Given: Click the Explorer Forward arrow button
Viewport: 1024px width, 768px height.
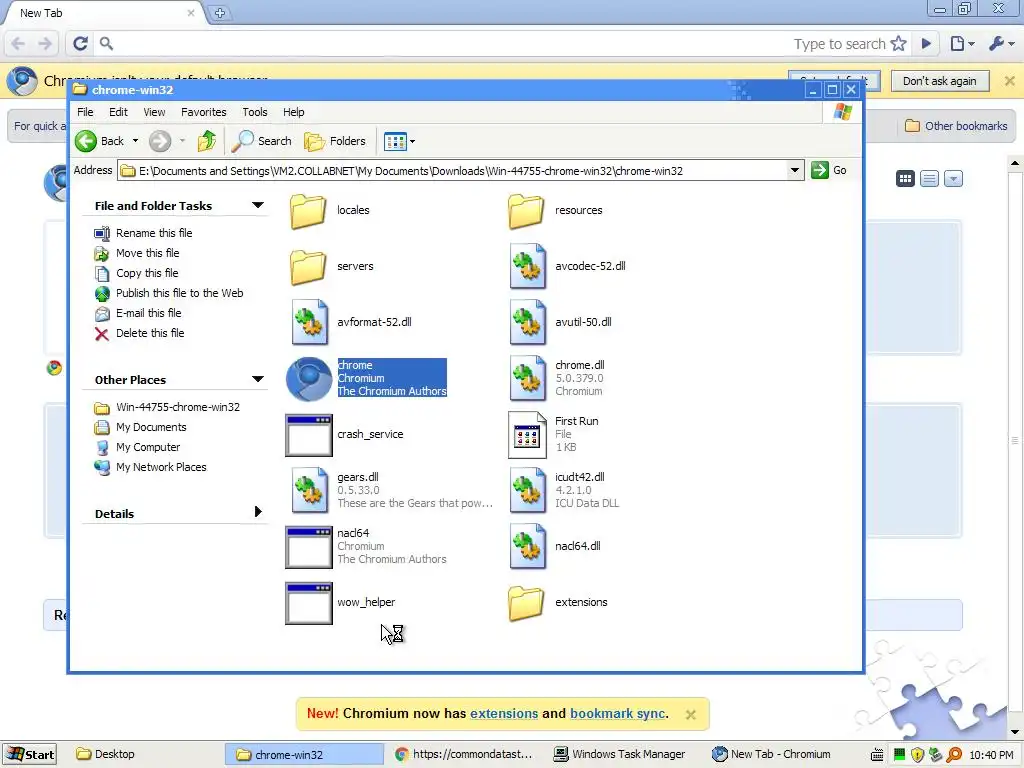Looking at the screenshot, I should [159, 141].
